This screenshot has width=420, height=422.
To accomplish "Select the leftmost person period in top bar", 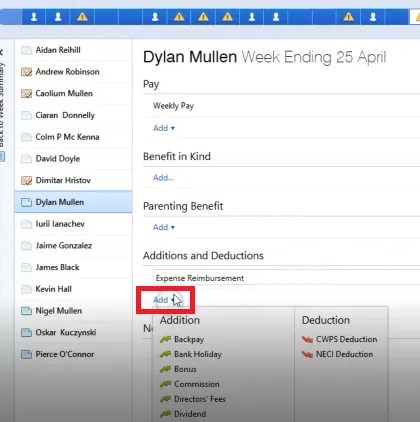I will click(34, 17).
